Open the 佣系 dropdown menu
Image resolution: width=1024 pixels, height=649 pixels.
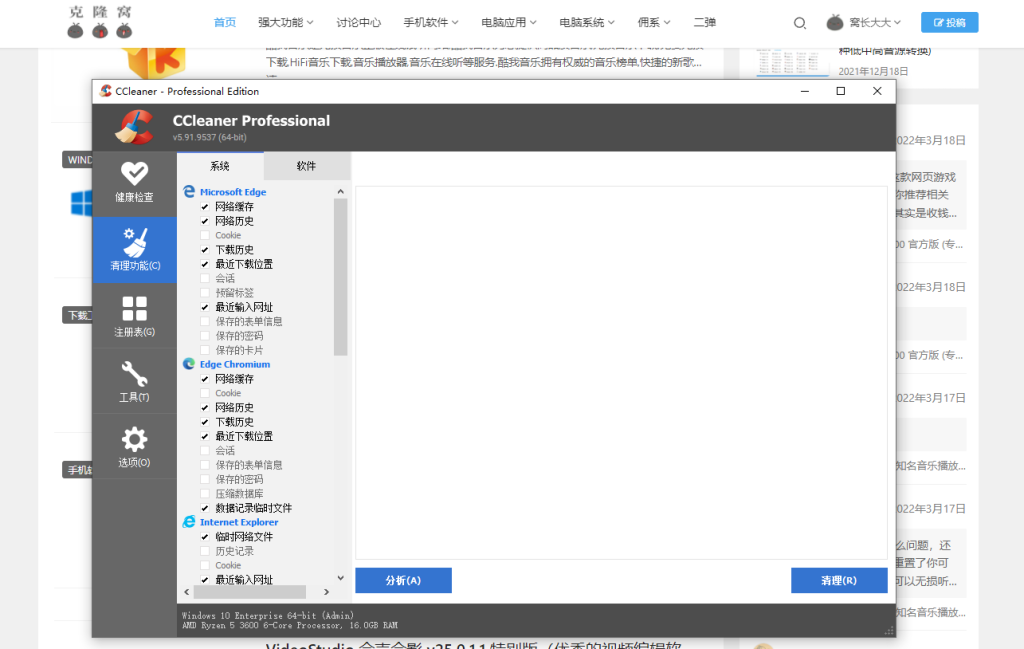[654, 22]
